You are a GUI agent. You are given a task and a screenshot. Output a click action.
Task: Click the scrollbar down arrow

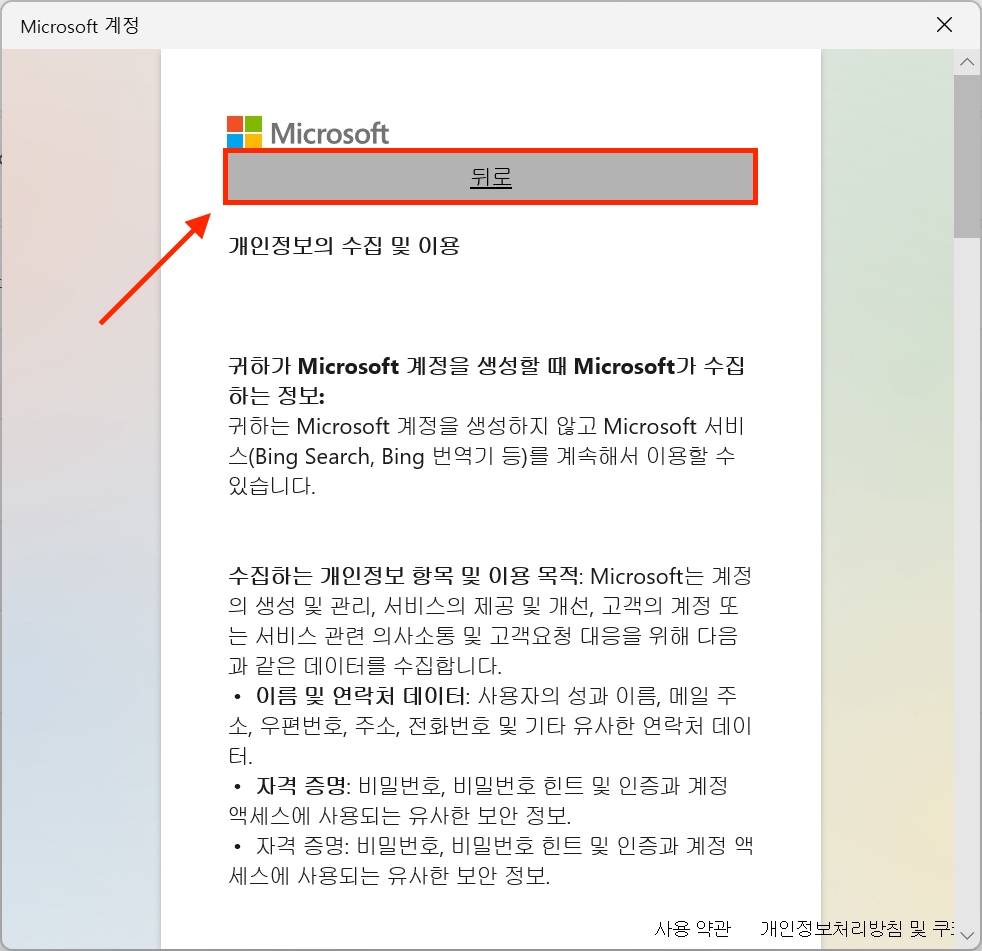[967, 936]
